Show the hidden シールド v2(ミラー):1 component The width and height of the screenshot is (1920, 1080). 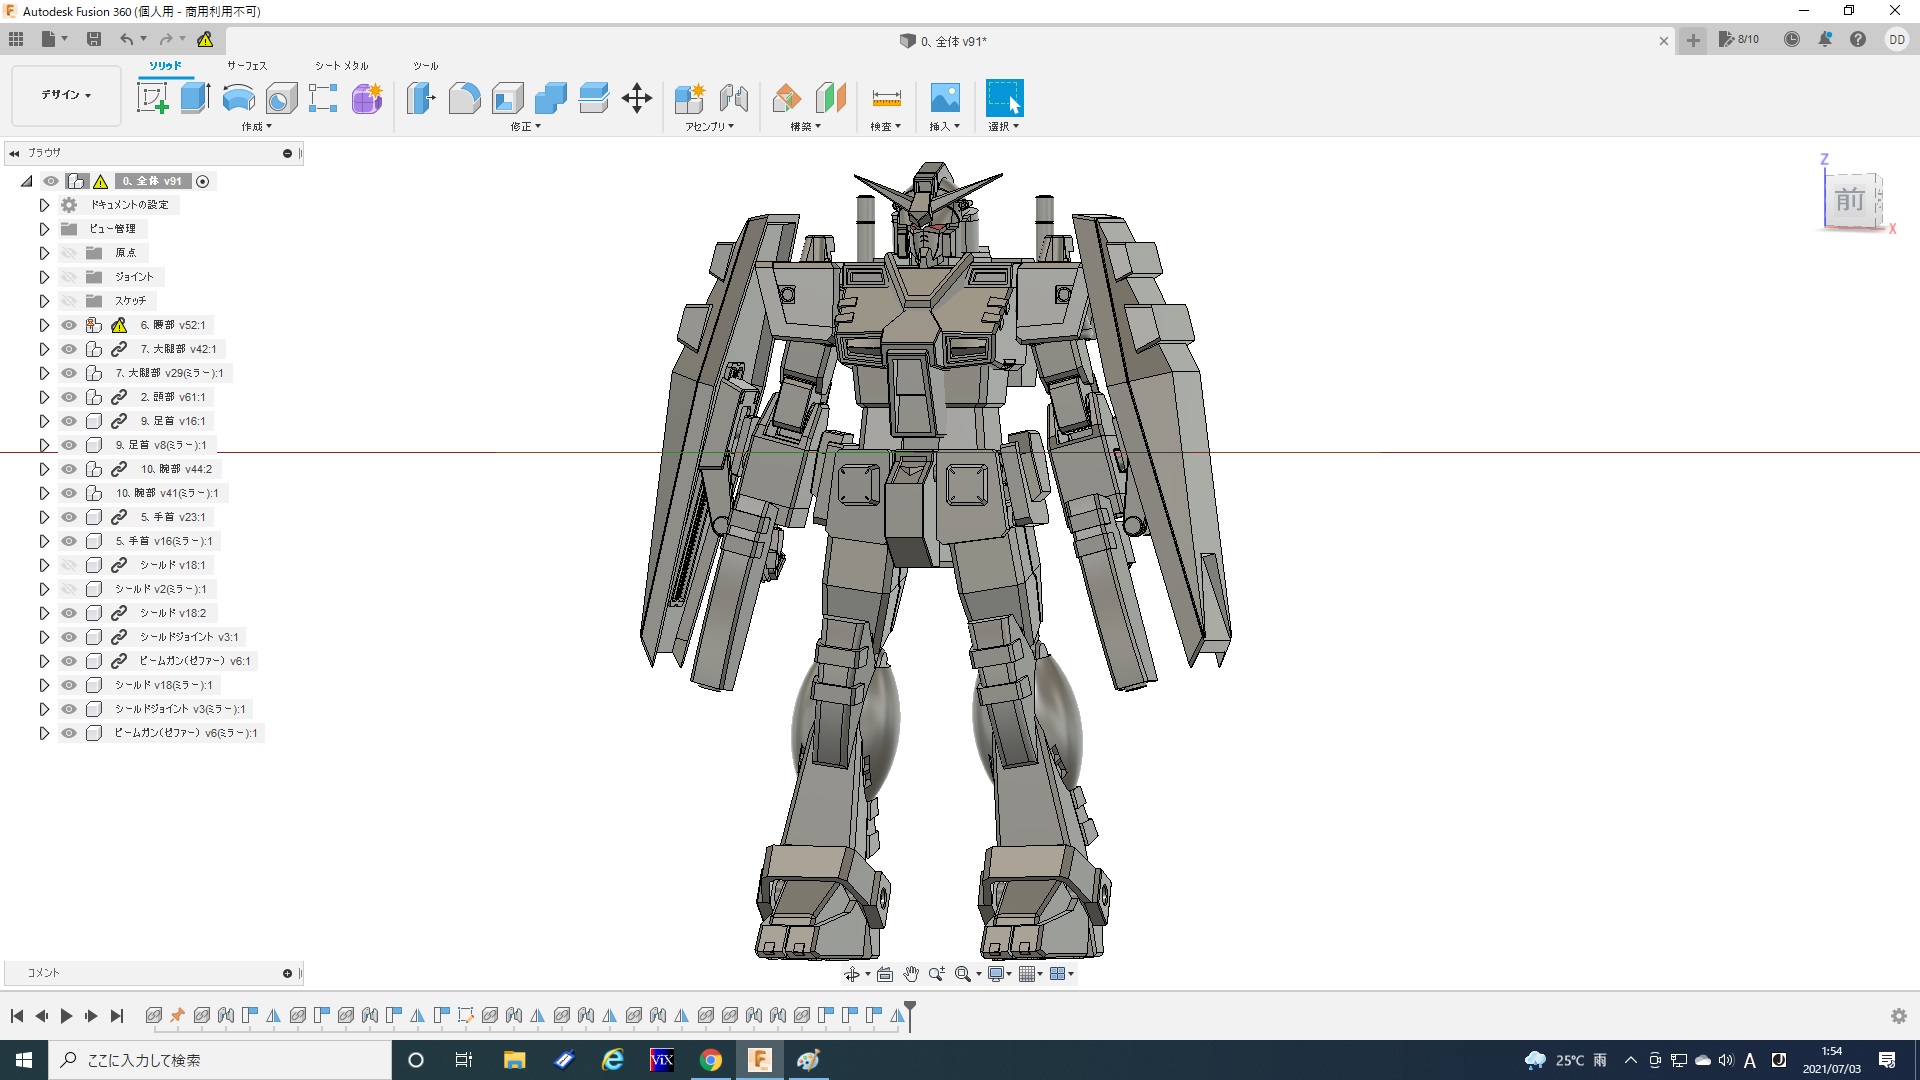tap(69, 589)
